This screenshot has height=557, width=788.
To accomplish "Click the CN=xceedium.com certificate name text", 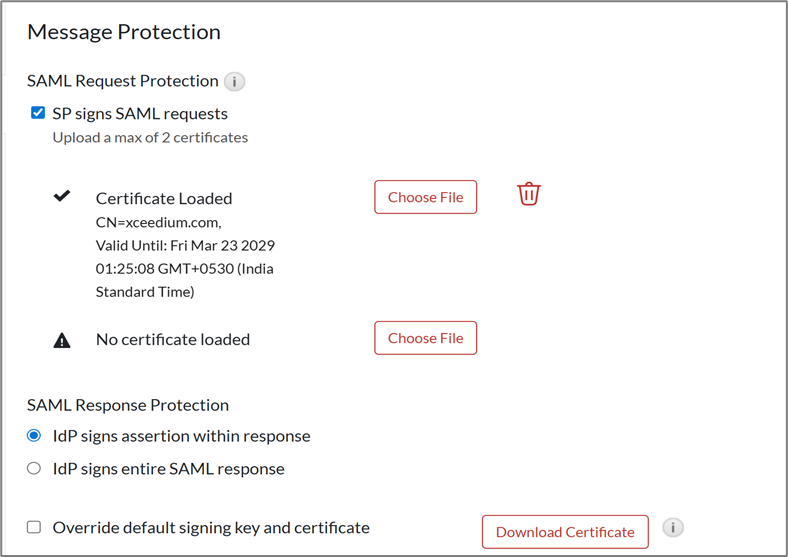I will 159,222.
